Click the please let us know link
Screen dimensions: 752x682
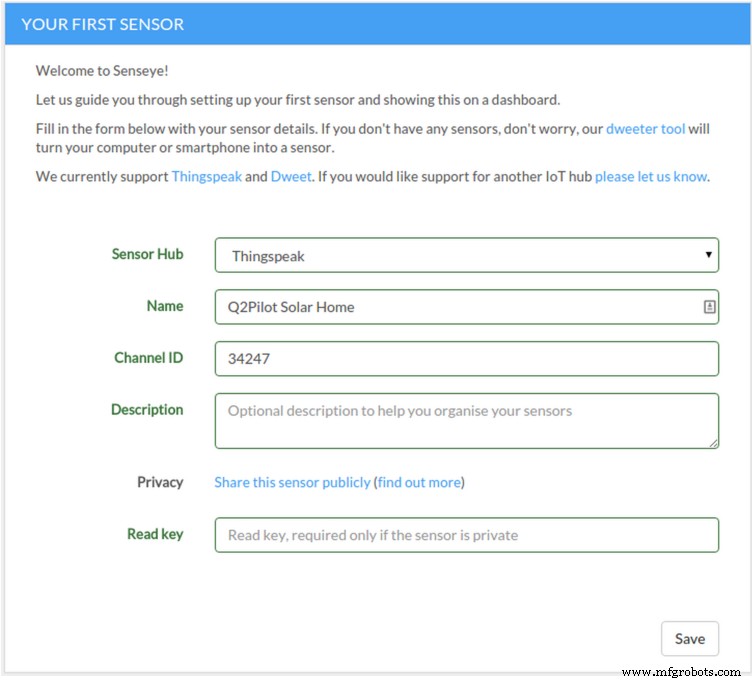(x=651, y=176)
